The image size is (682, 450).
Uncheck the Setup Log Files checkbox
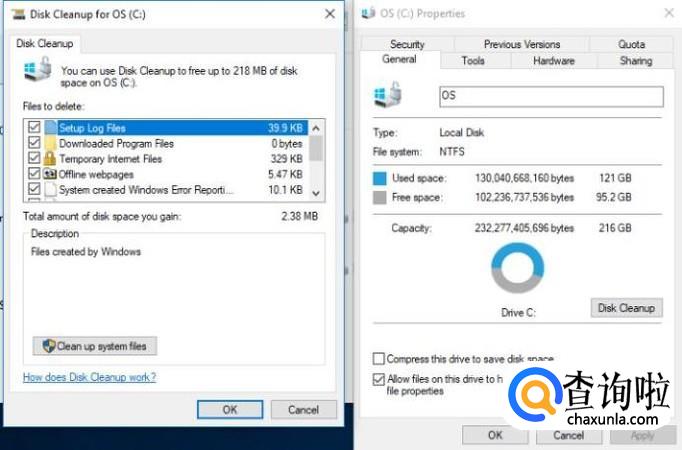pos(35,128)
